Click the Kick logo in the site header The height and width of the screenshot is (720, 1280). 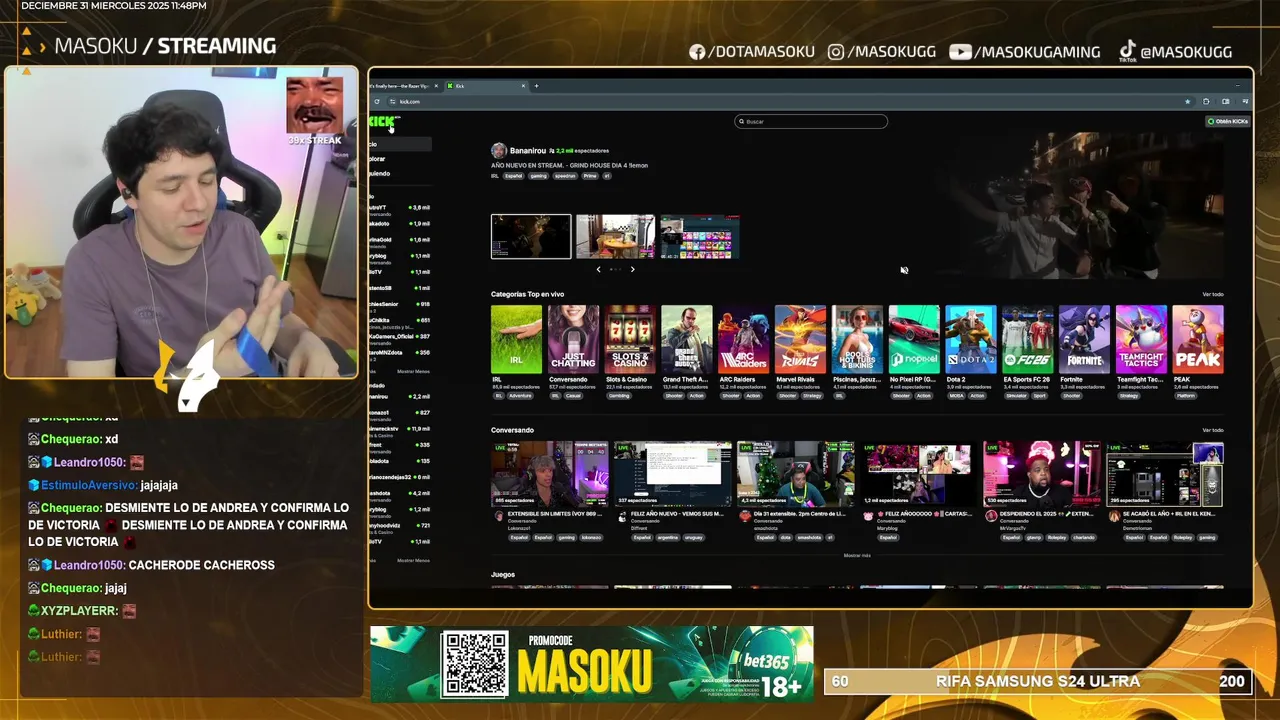click(384, 121)
